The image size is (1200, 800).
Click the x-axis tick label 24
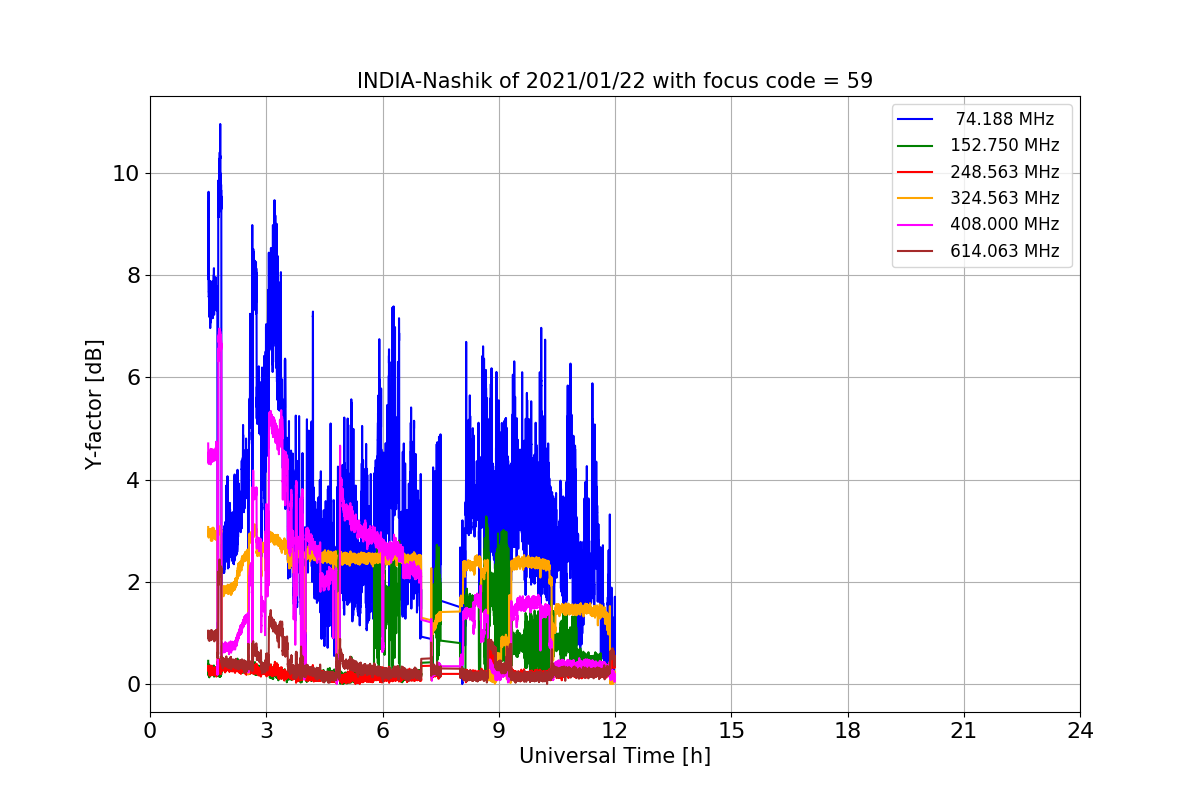click(x=1080, y=731)
